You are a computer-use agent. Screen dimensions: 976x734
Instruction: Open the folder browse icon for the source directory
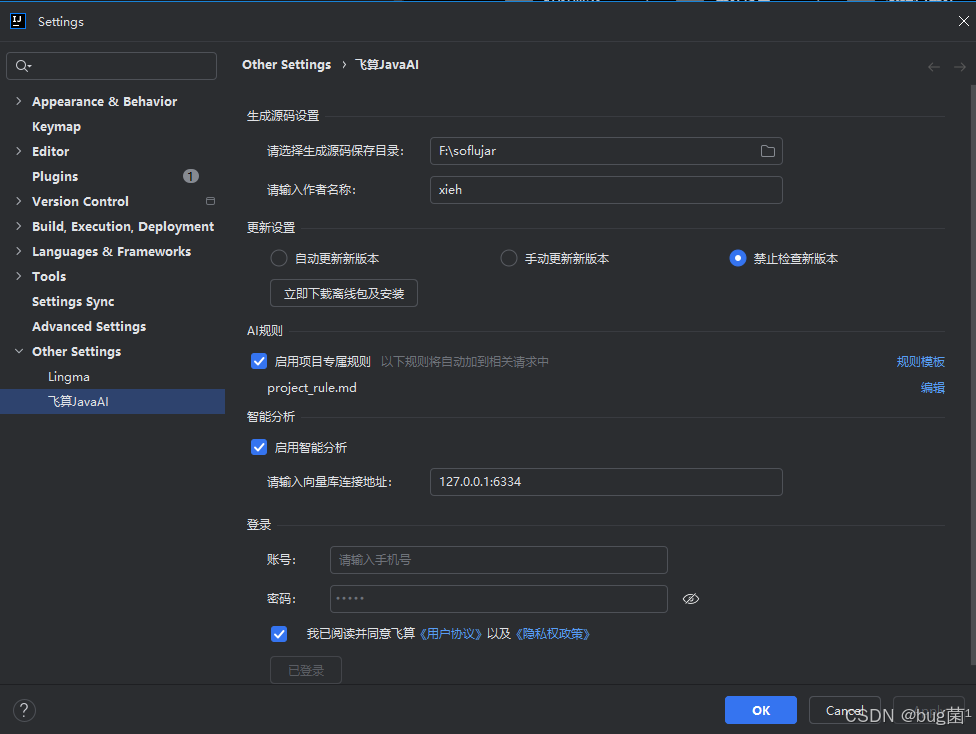click(x=767, y=151)
